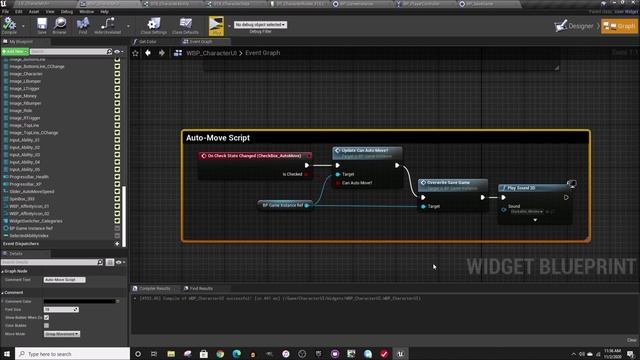
Task: Open the View menu
Action: [50, 11]
